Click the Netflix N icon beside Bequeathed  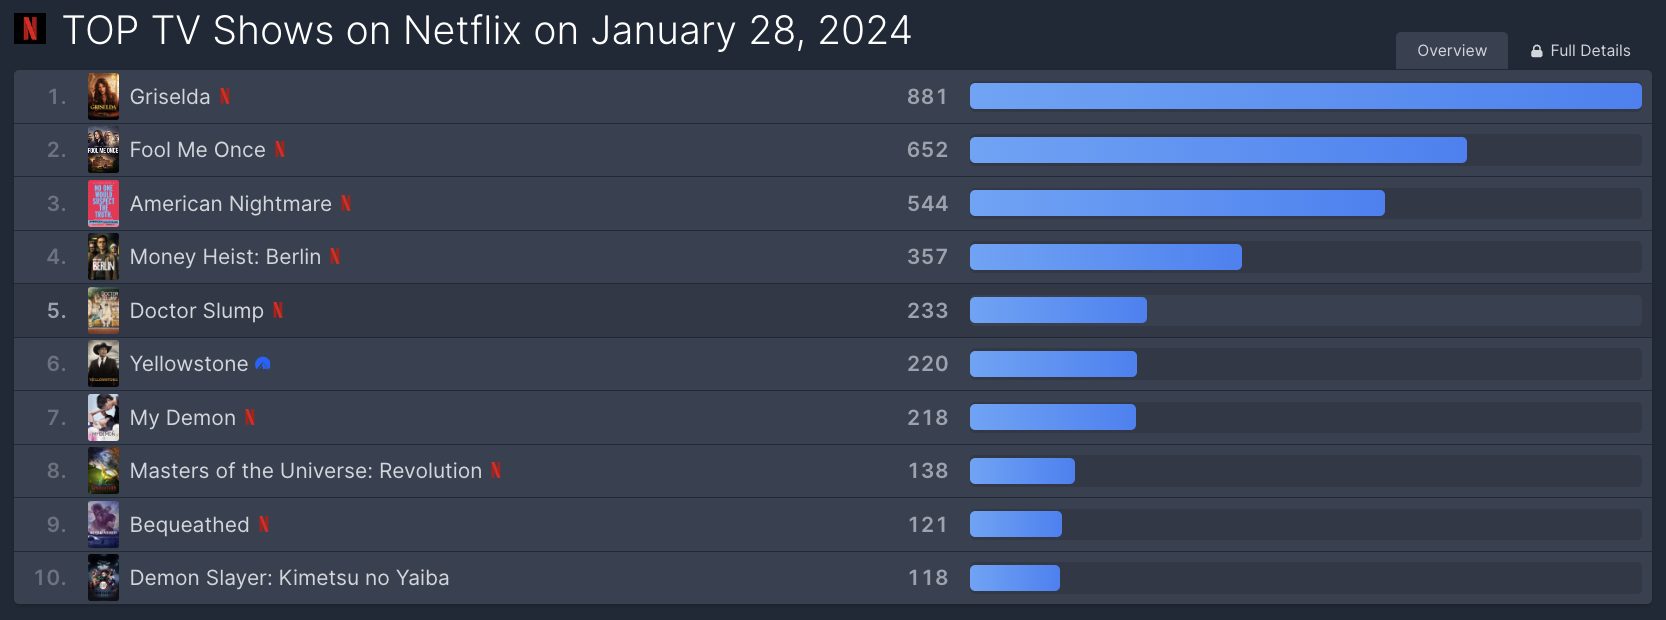point(264,525)
